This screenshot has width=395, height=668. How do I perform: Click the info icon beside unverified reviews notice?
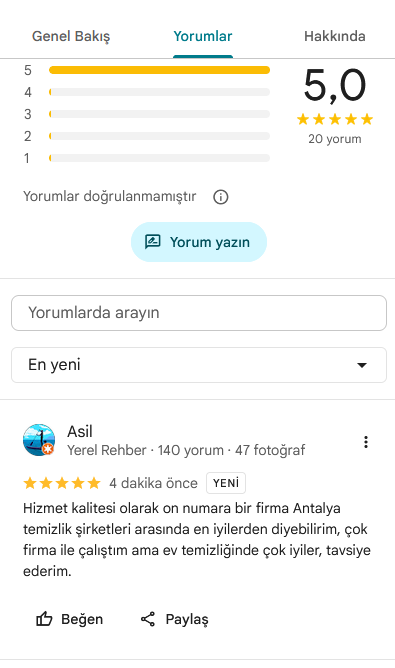pos(221,197)
